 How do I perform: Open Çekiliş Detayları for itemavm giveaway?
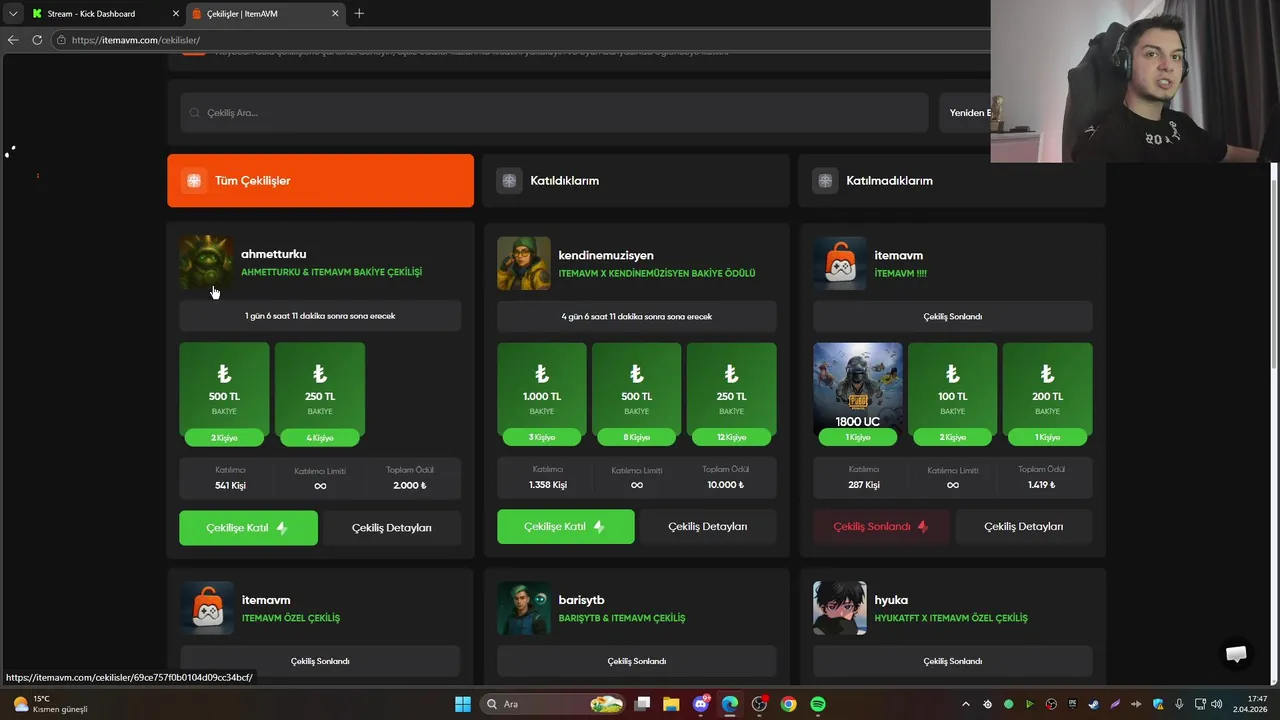click(1024, 527)
